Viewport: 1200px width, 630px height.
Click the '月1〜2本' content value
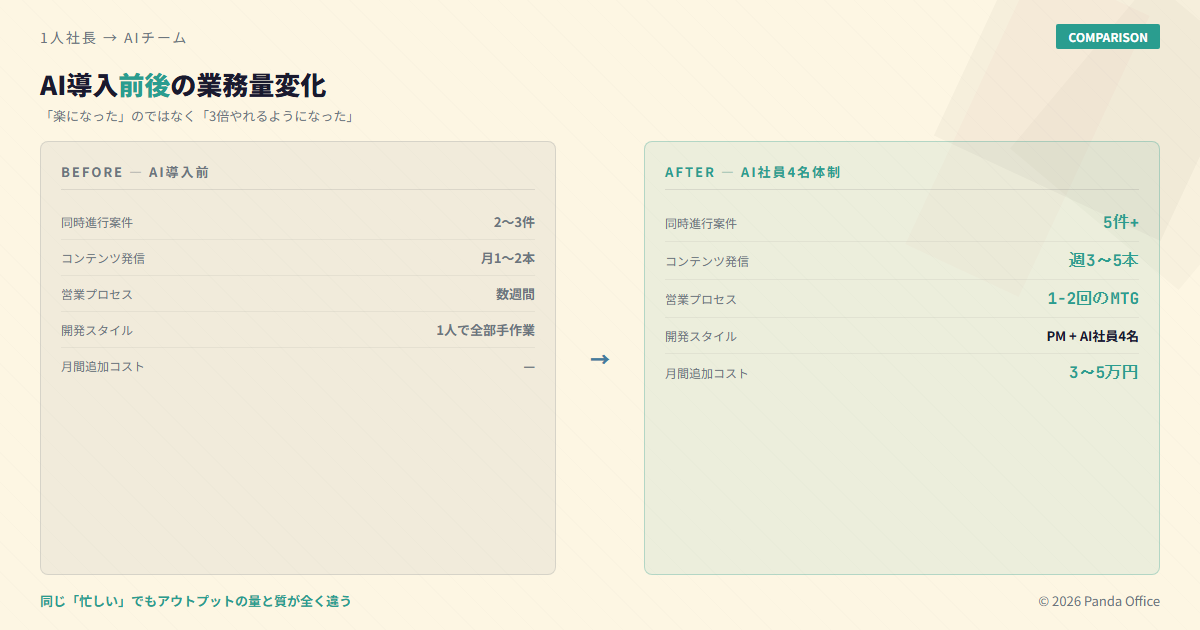coord(507,258)
